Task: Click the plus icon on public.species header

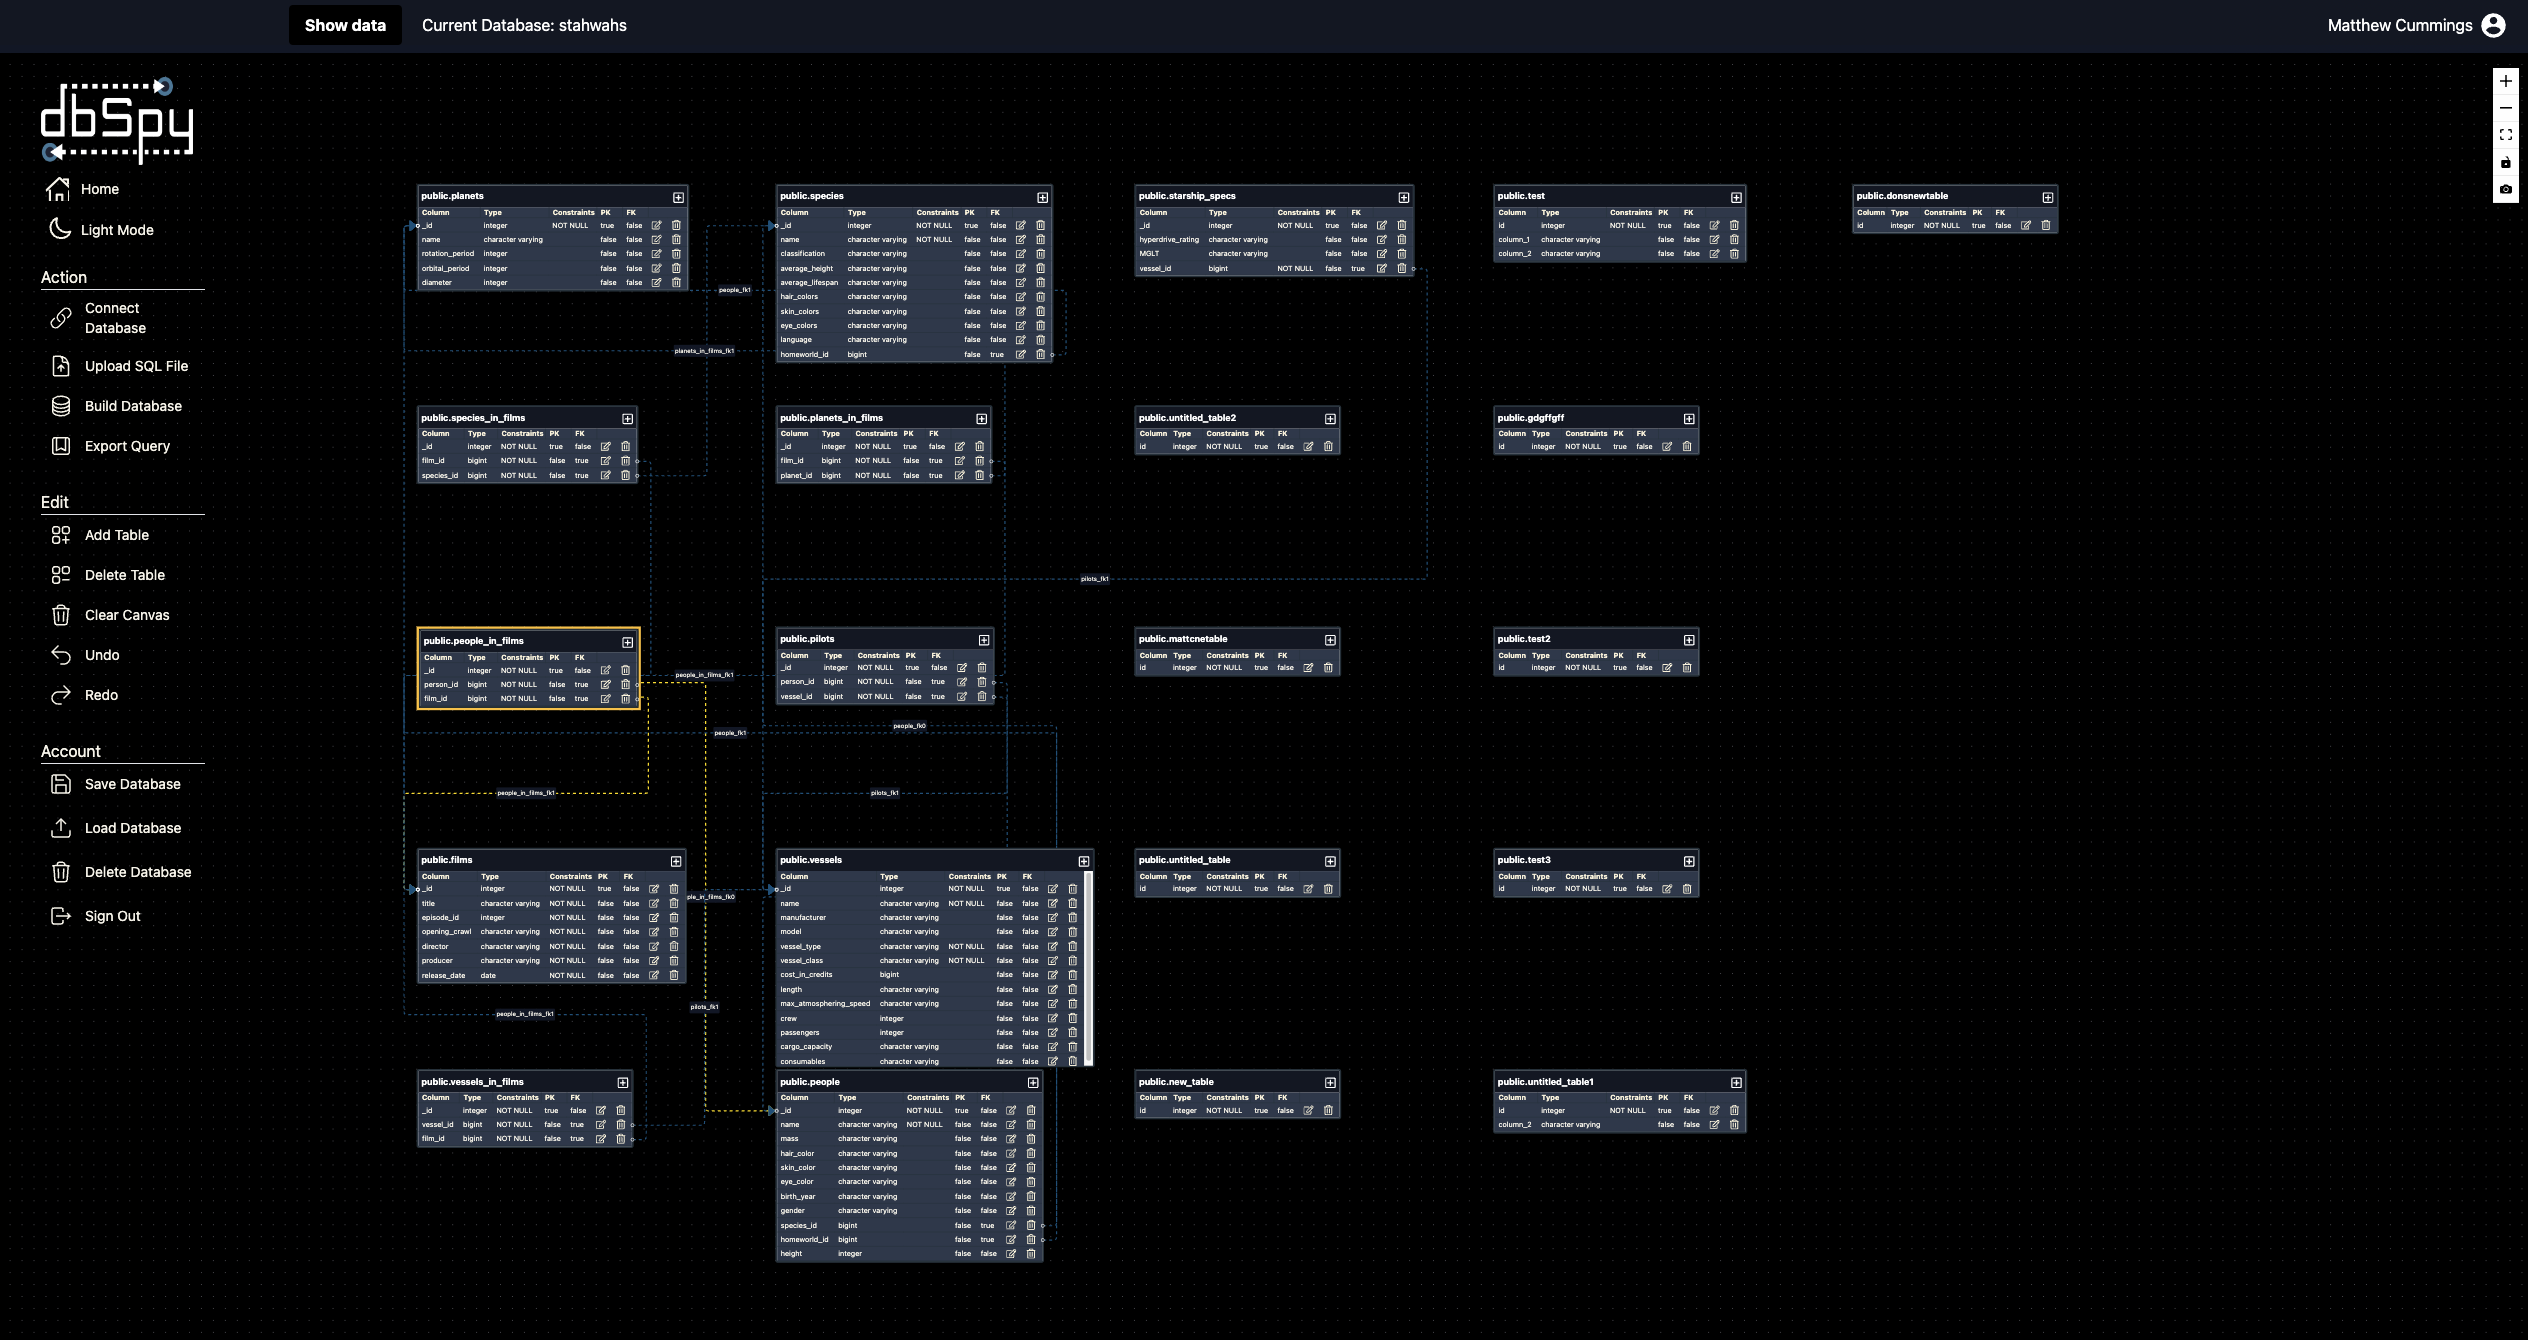Action: click(x=1042, y=197)
